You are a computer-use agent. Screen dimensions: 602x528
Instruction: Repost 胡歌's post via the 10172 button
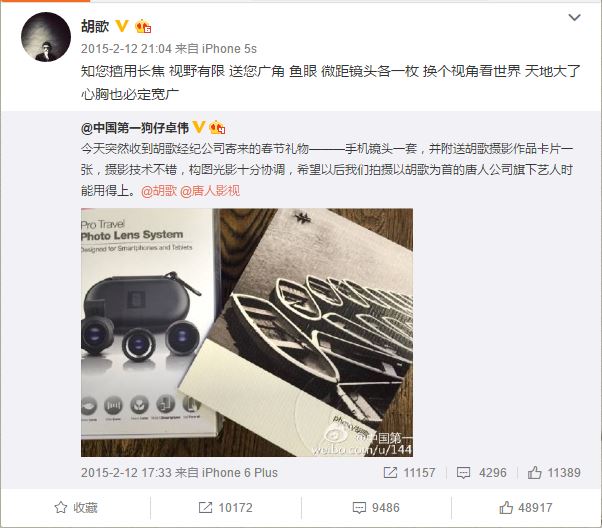click(x=226, y=508)
